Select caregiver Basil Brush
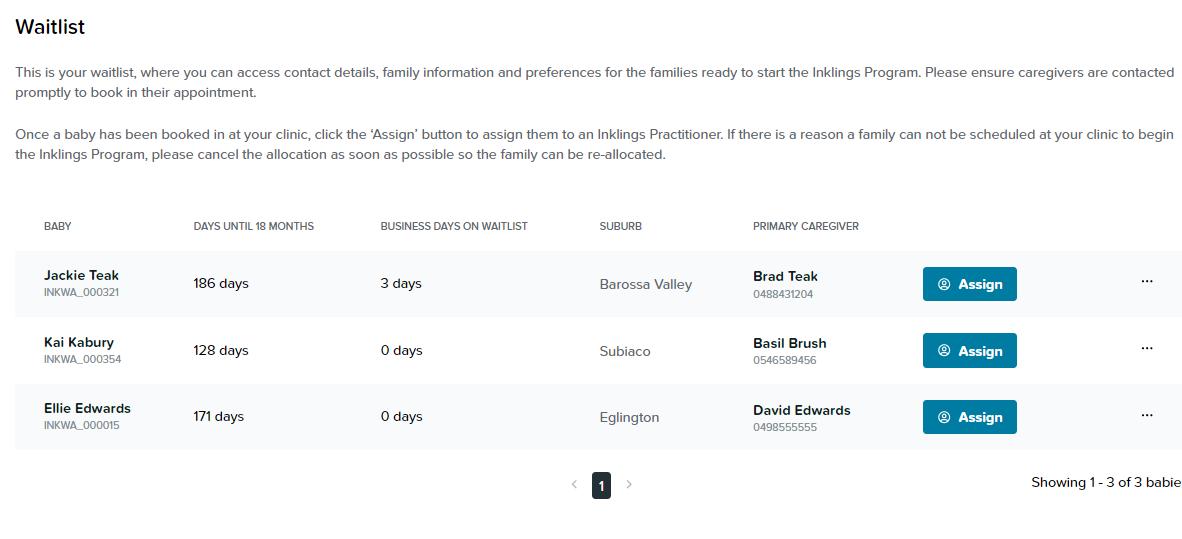This screenshot has width=1182, height=539. pos(789,343)
